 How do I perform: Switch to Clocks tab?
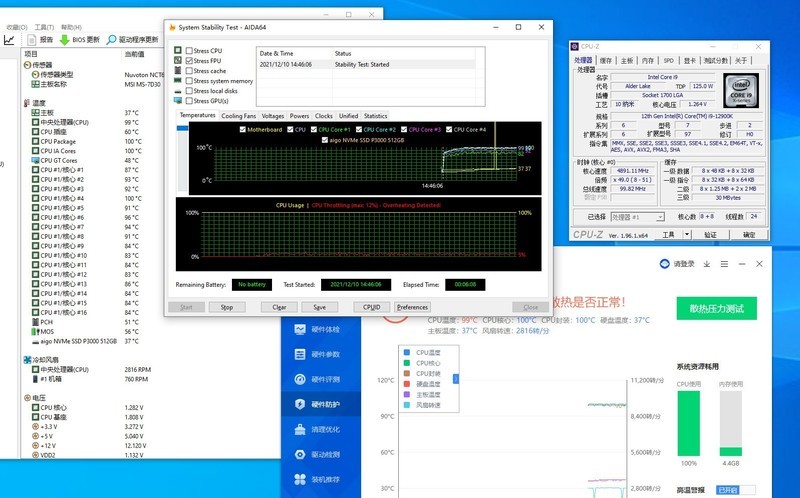[x=324, y=116]
